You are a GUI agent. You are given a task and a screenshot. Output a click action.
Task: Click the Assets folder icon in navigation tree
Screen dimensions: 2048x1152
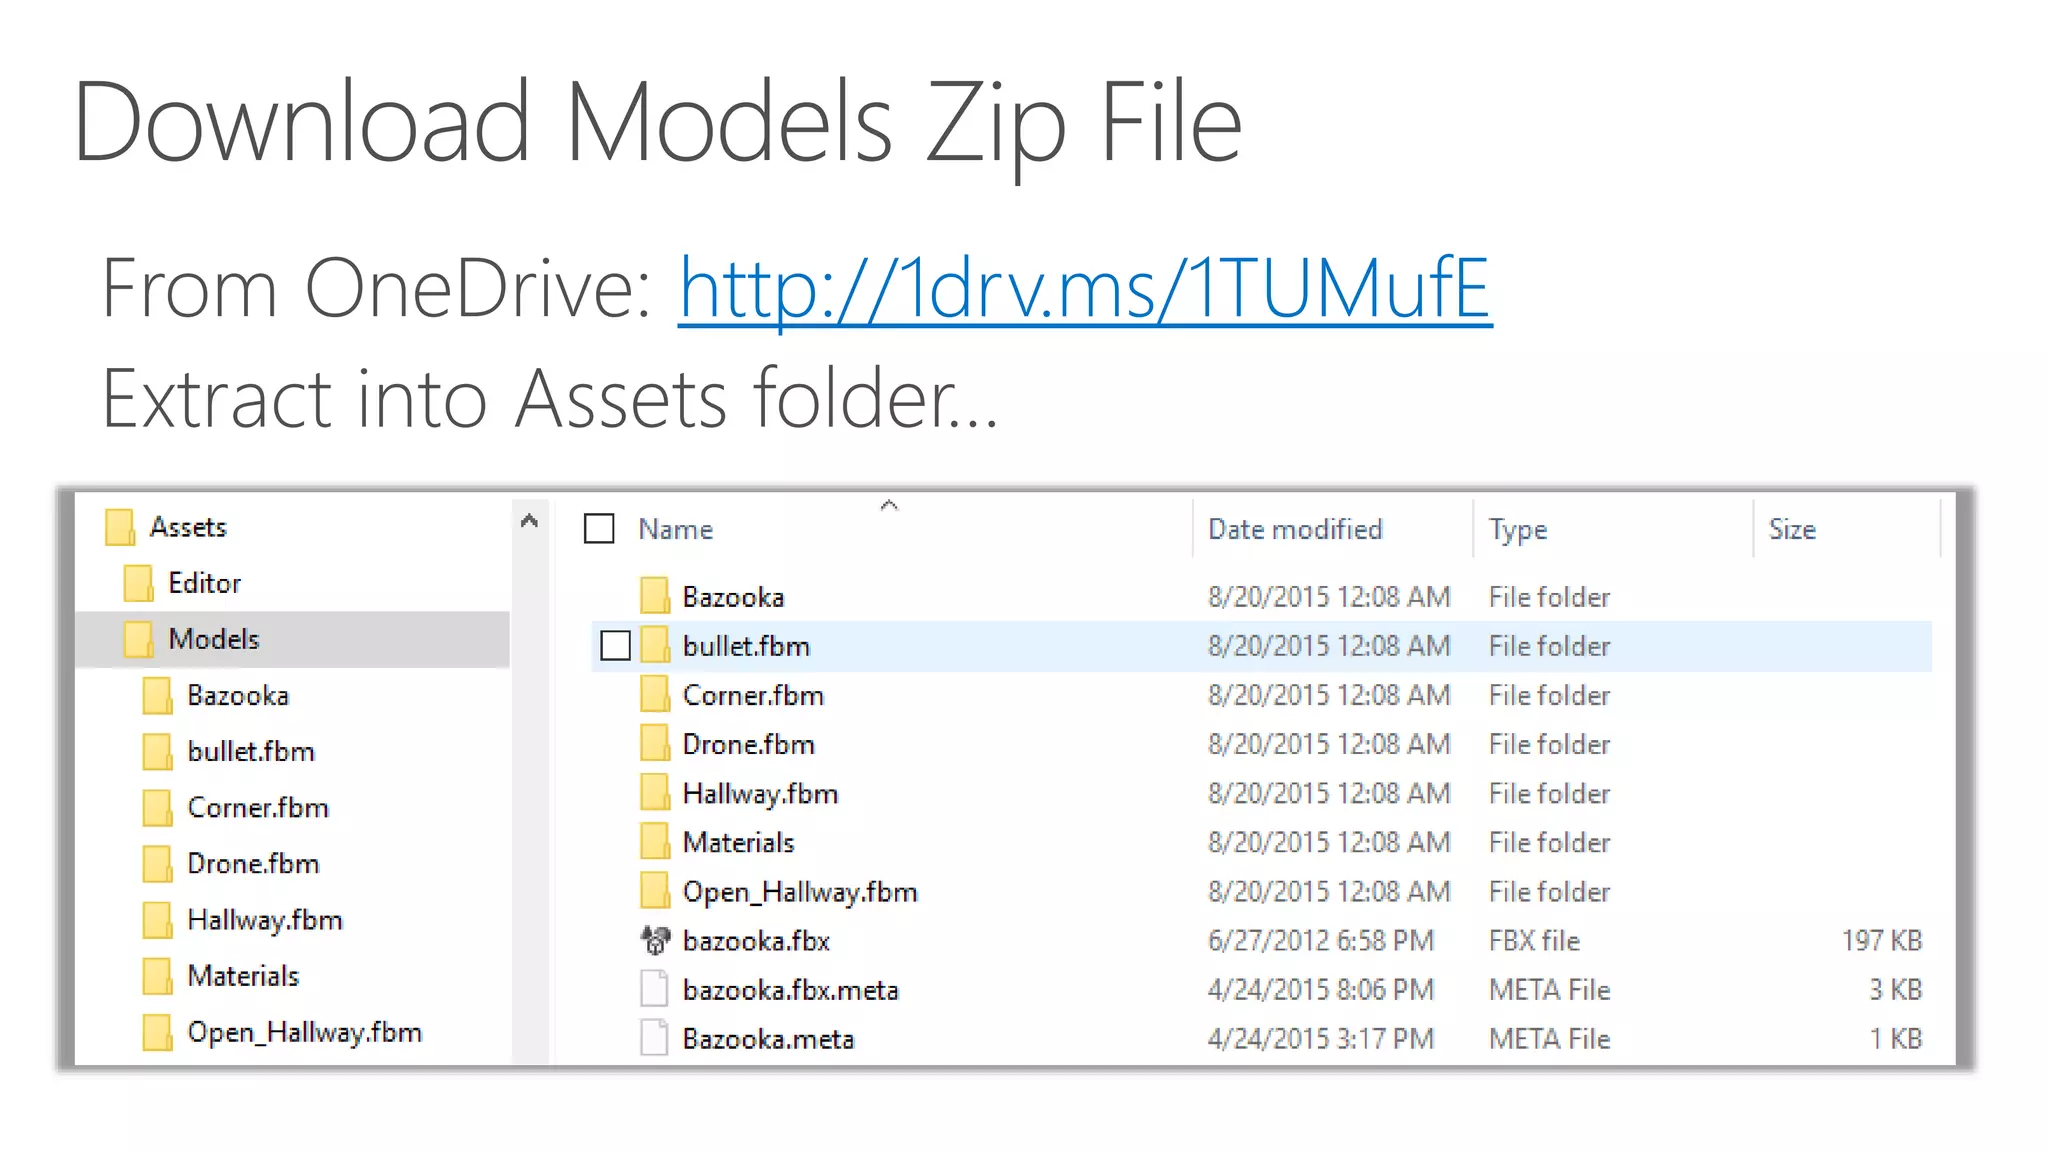coord(120,527)
